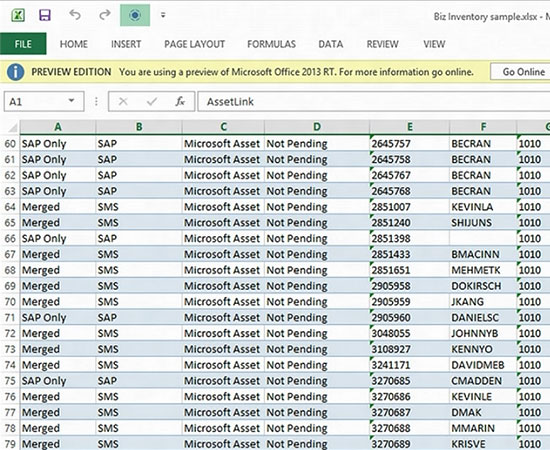The image size is (550, 450).
Task: Select column C header
Action: (x=223, y=127)
